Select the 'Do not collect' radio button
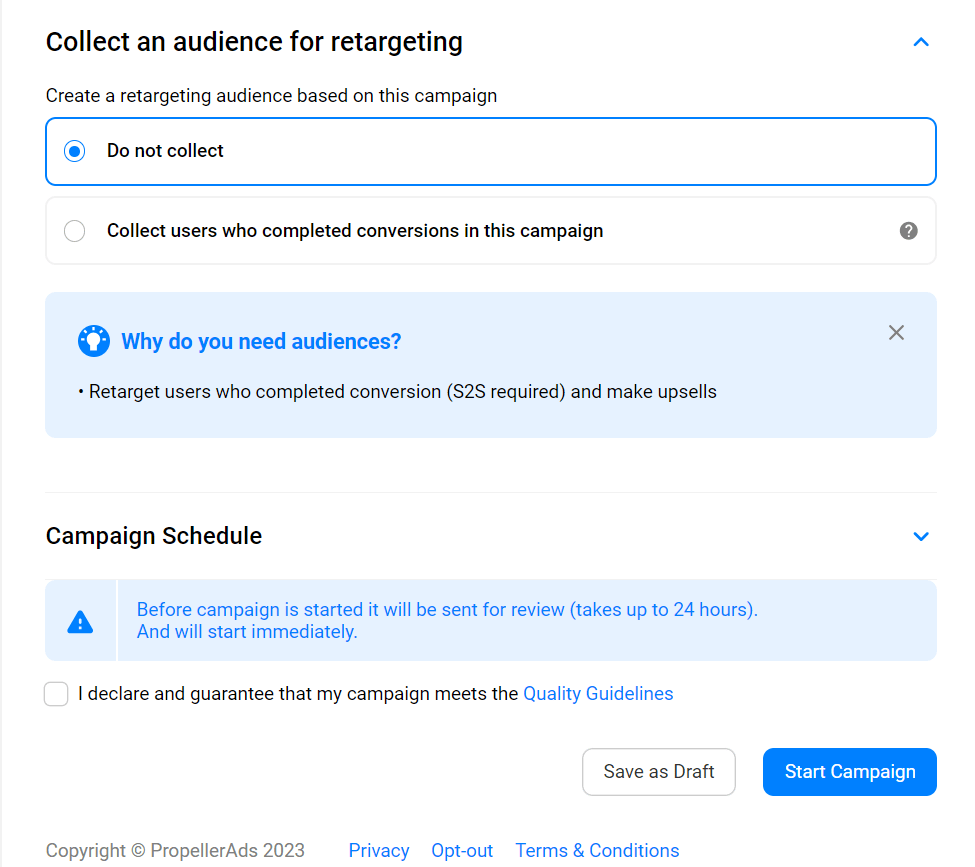This screenshot has width=975, height=867. (x=75, y=151)
